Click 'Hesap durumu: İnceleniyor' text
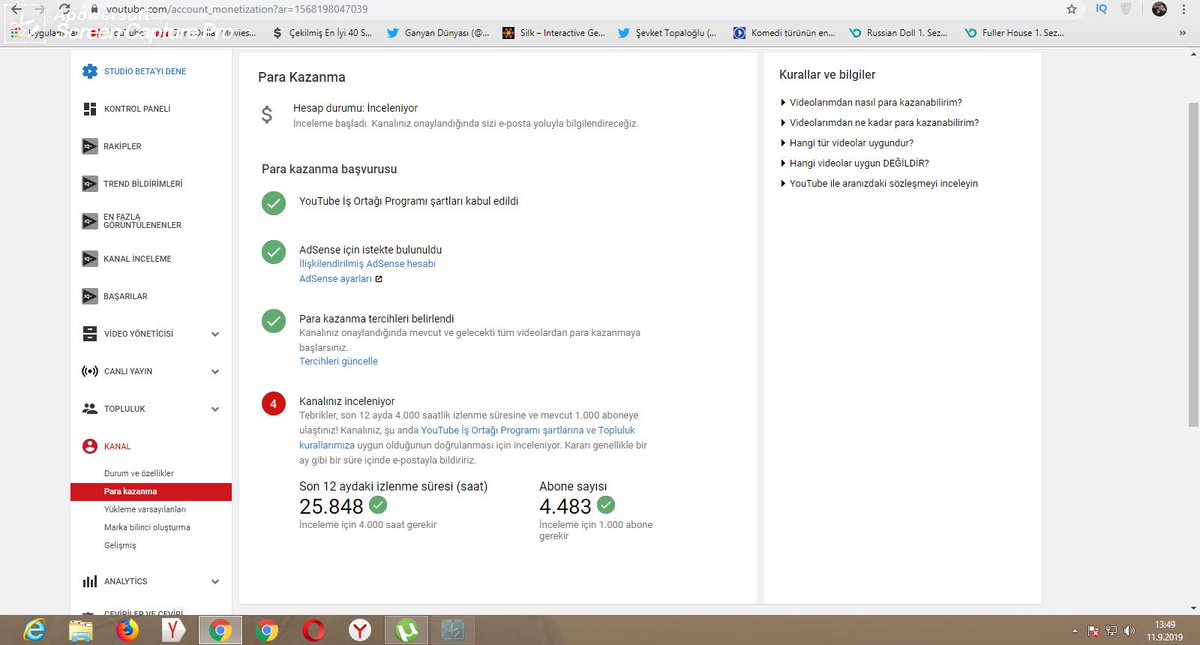The image size is (1200, 645). 355,108
